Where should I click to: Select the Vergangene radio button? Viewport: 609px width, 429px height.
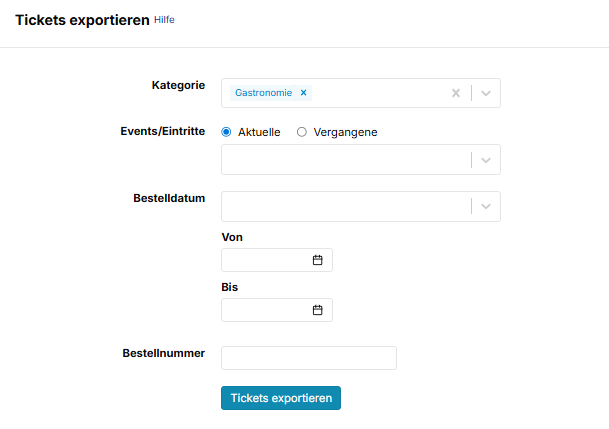coord(302,132)
